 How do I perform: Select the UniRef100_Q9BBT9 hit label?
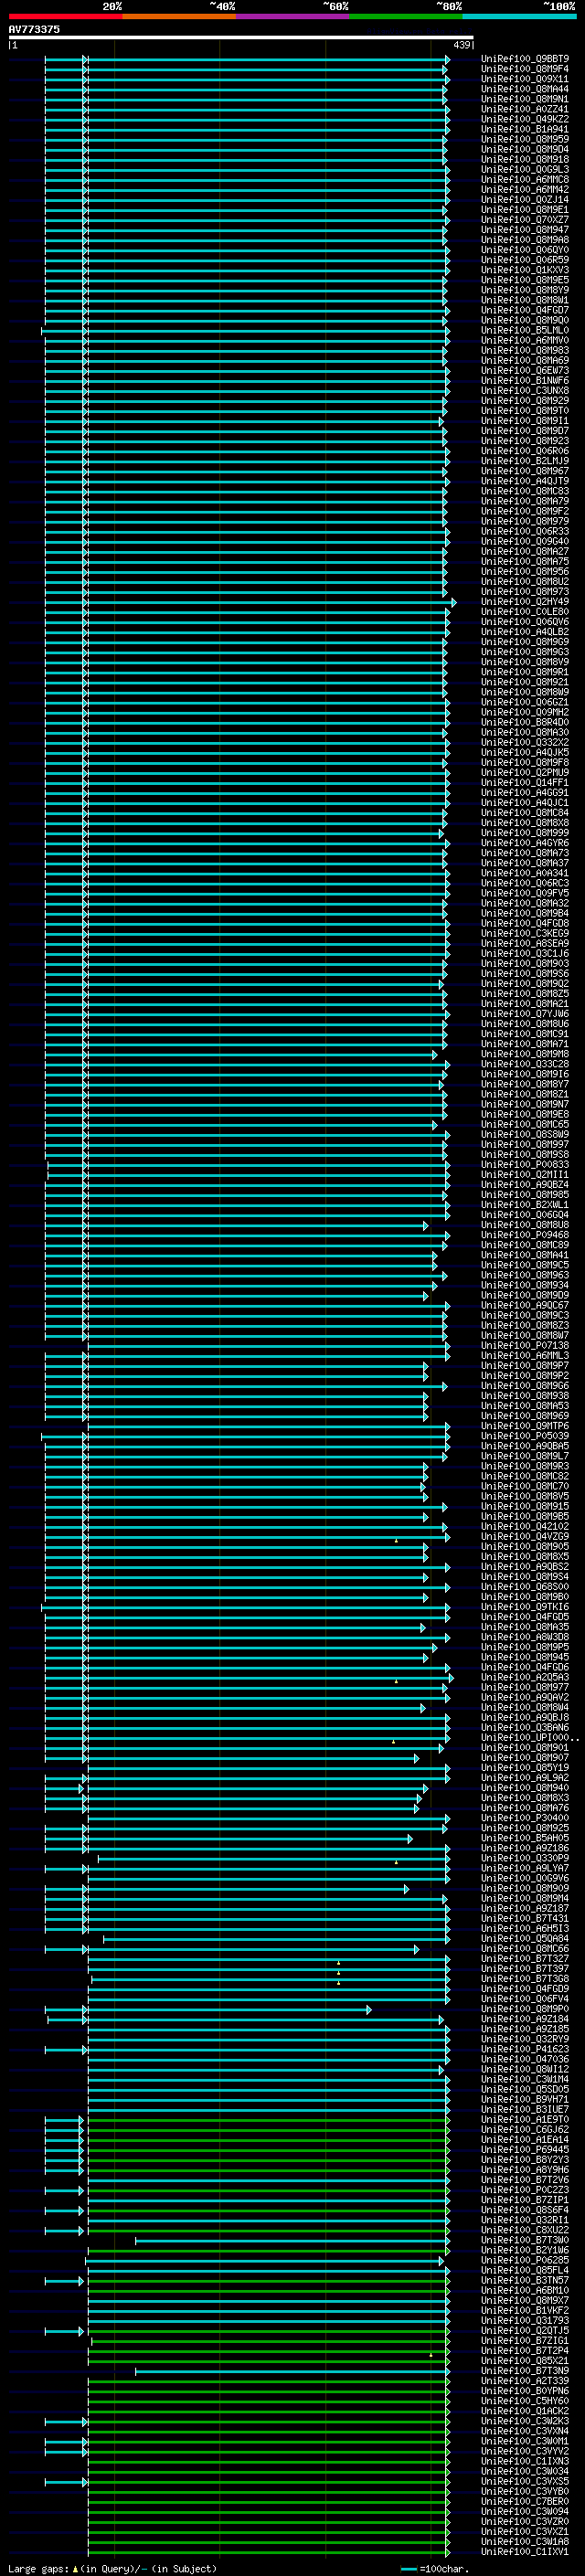tap(525, 59)
